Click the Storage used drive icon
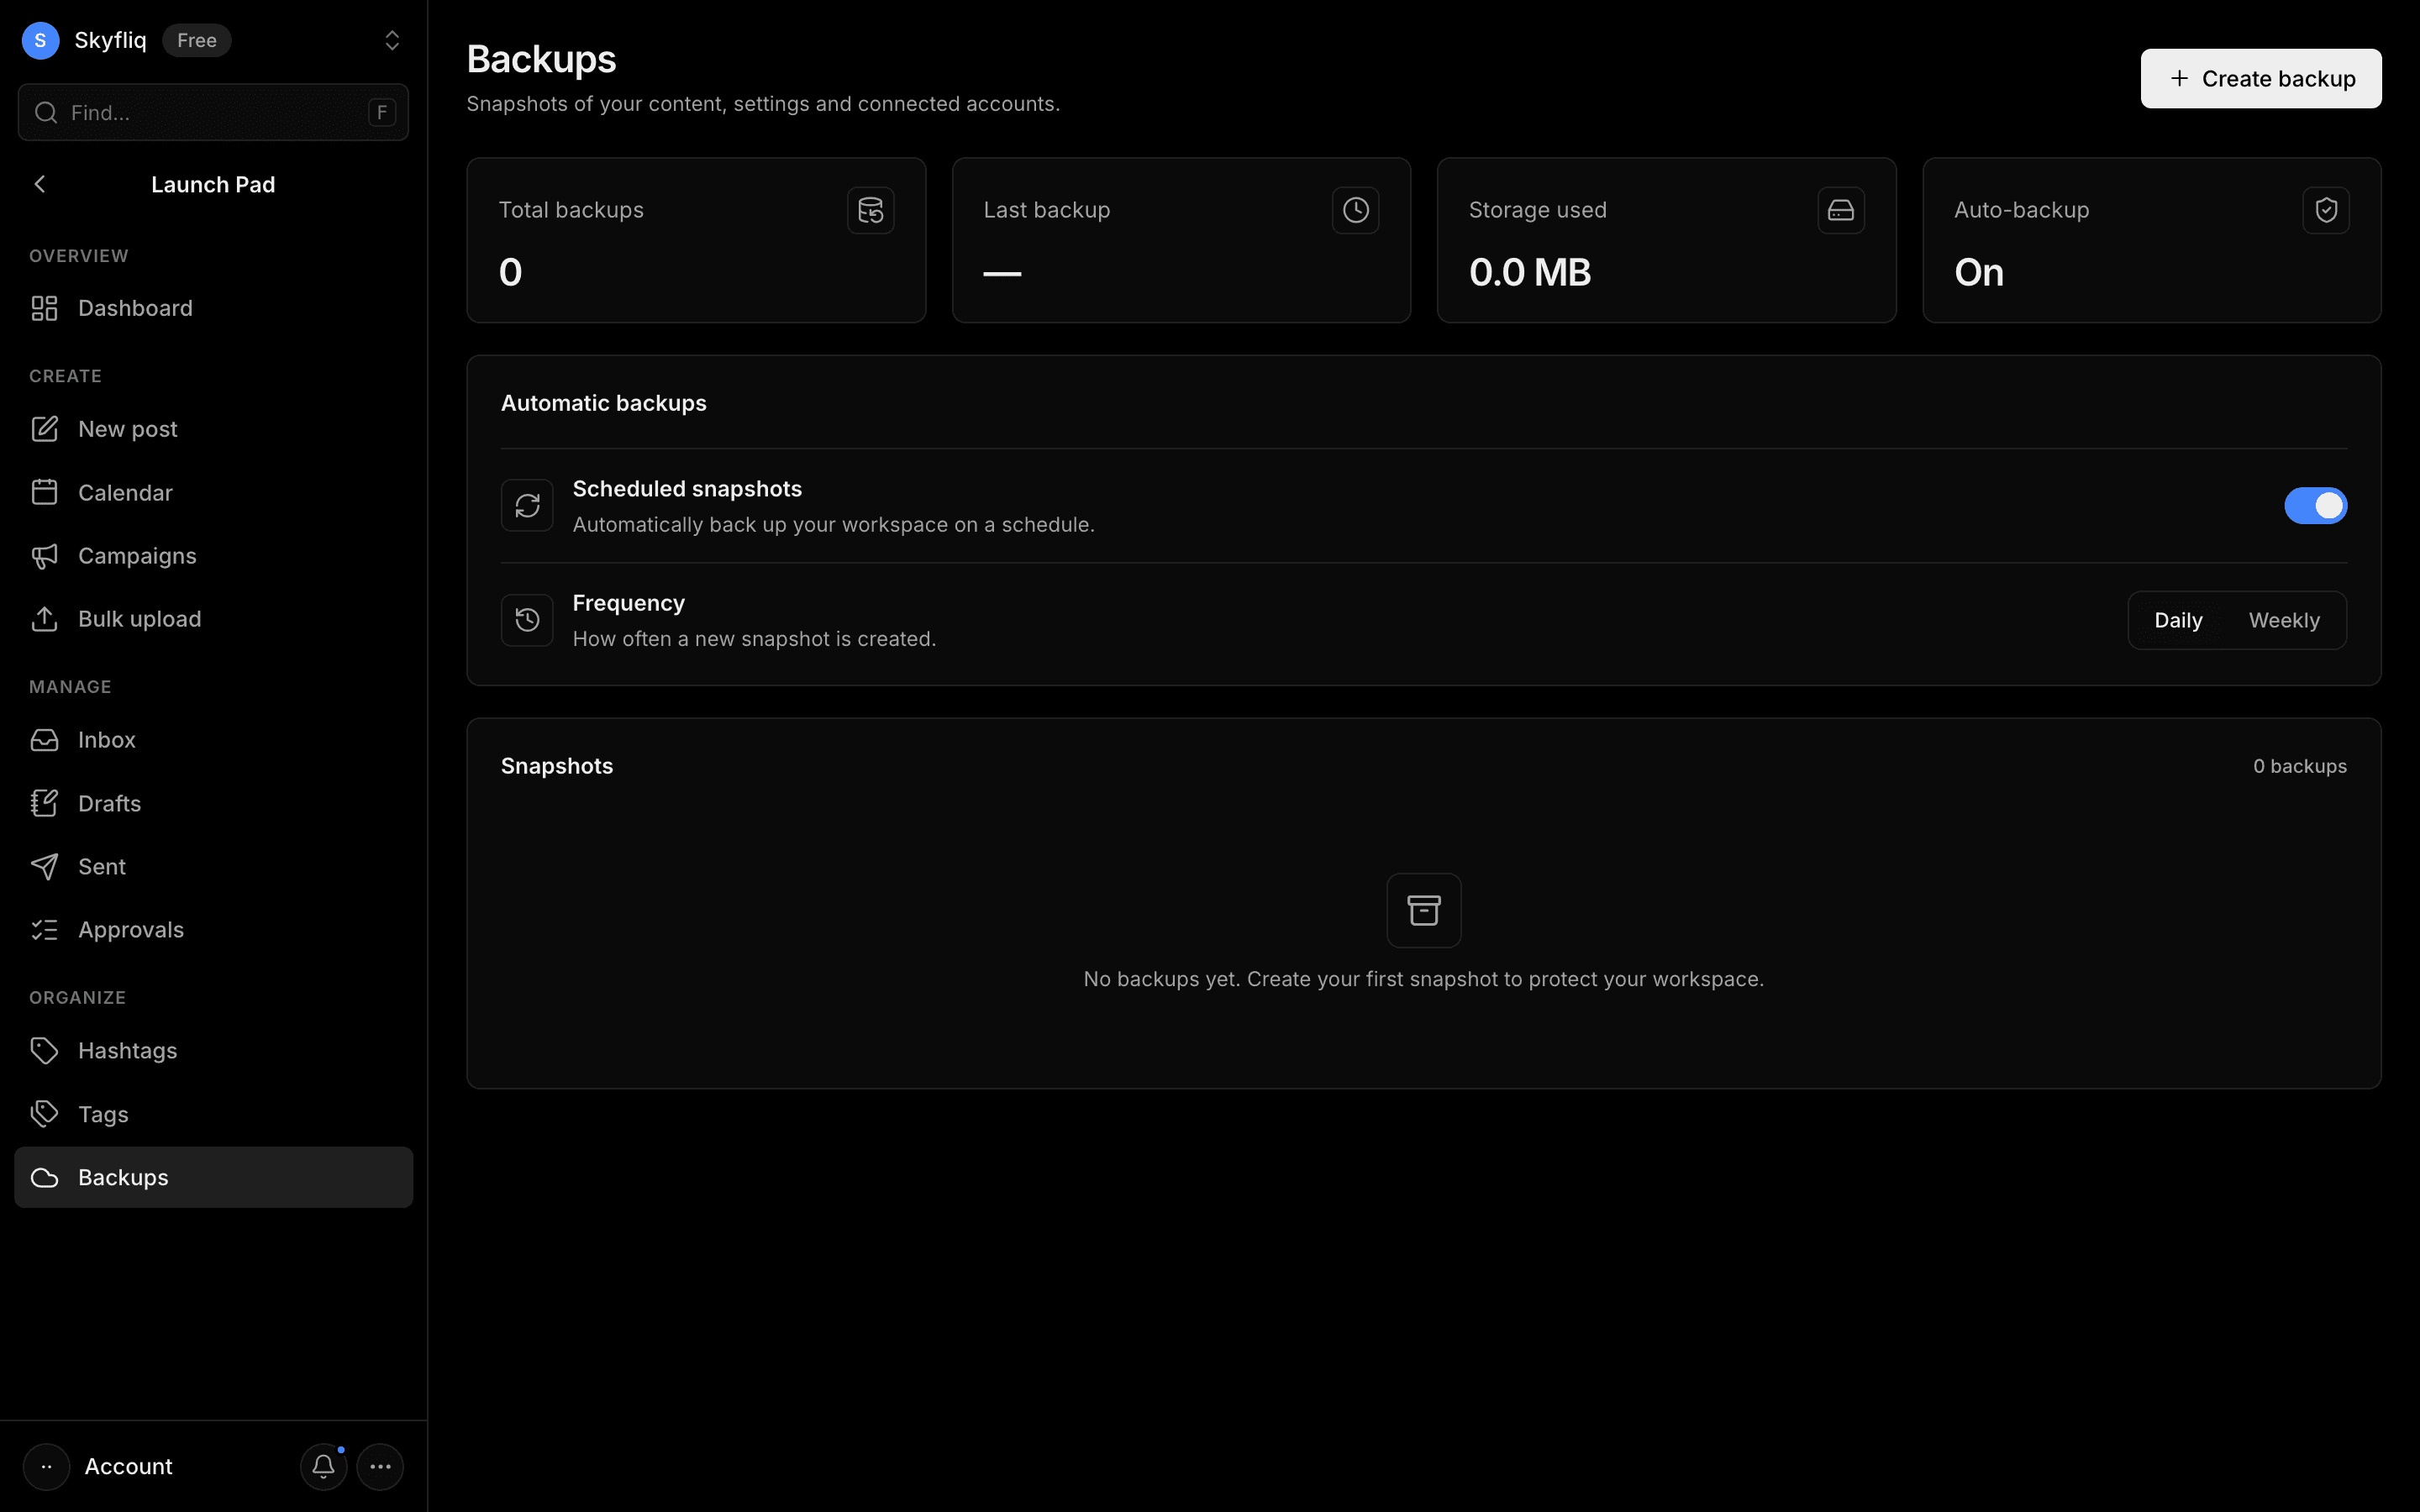Viewport: 2420px width, 1512px height. 1841,210
